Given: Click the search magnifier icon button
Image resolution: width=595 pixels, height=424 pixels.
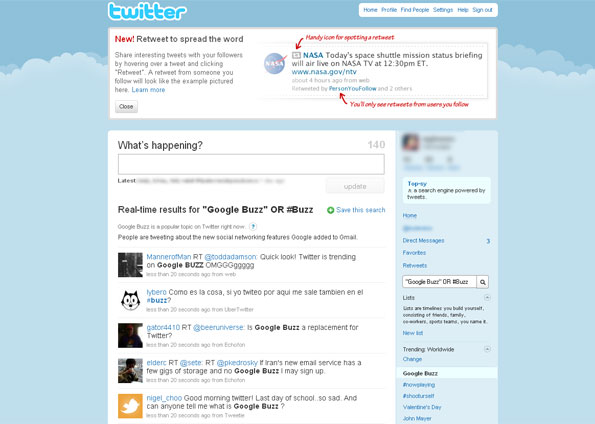Looking at the screenshot, I should 483,282.
